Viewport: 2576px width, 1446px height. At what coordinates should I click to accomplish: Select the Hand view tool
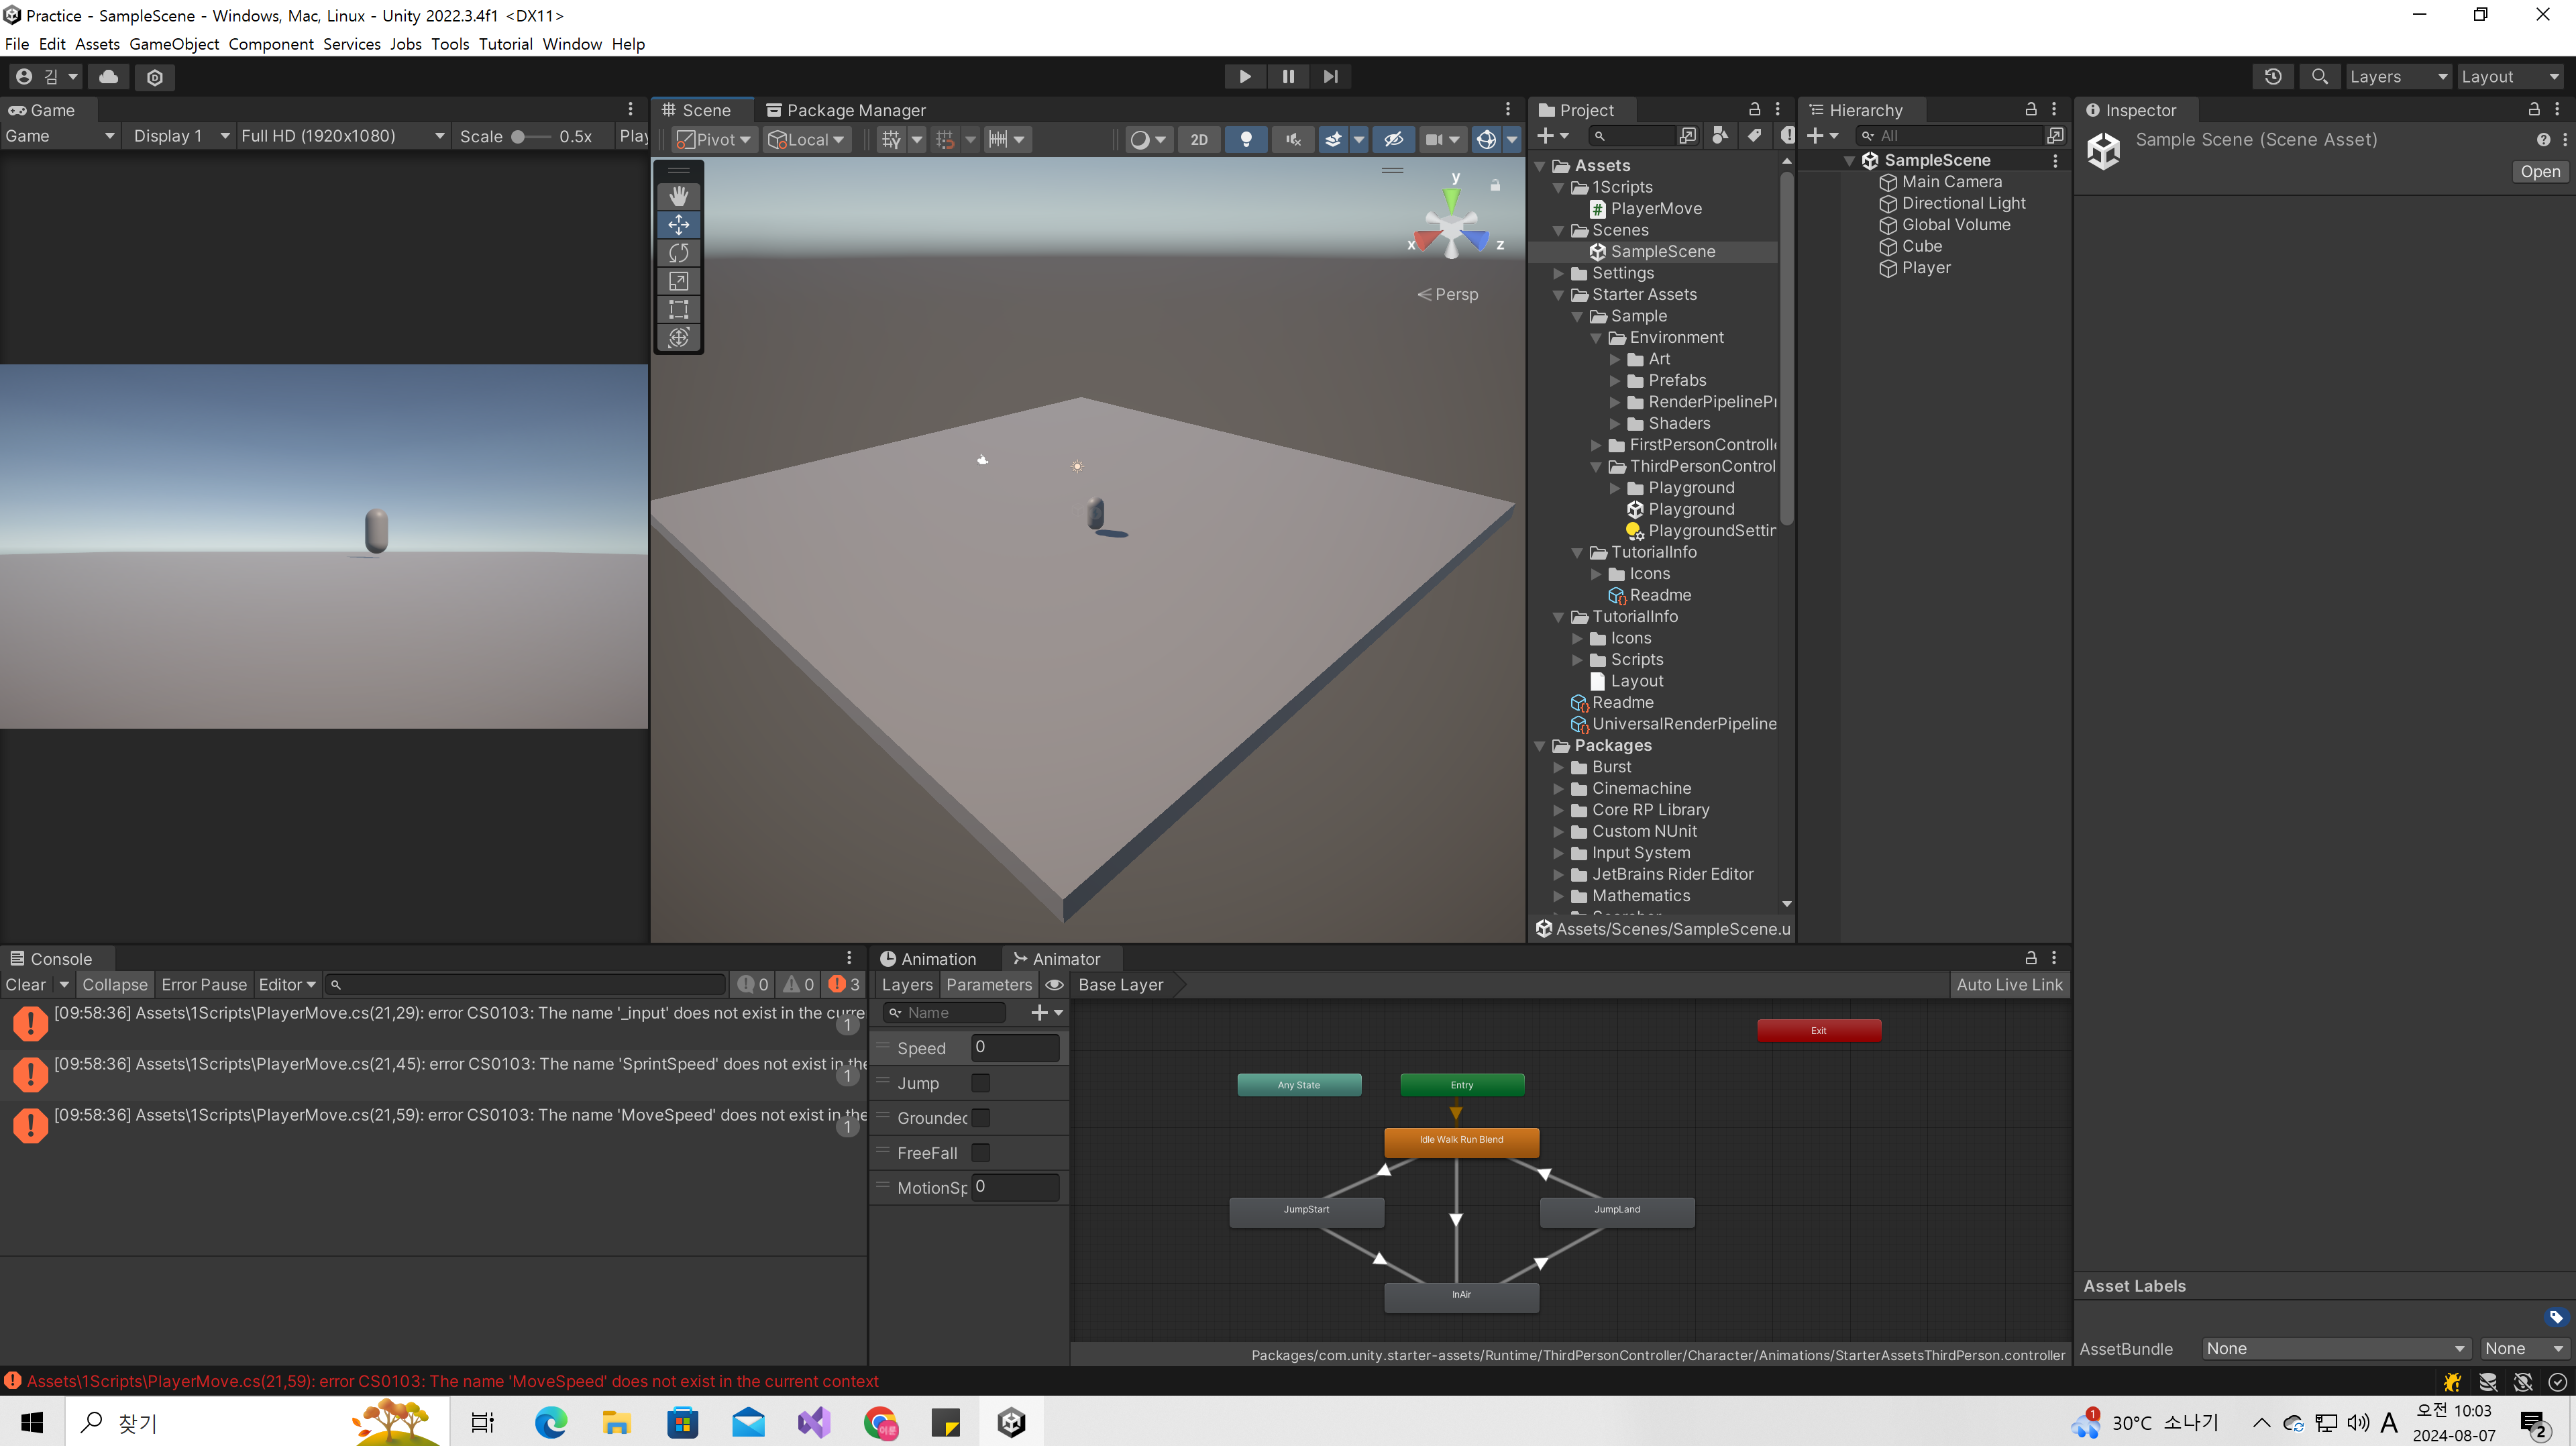679,196
